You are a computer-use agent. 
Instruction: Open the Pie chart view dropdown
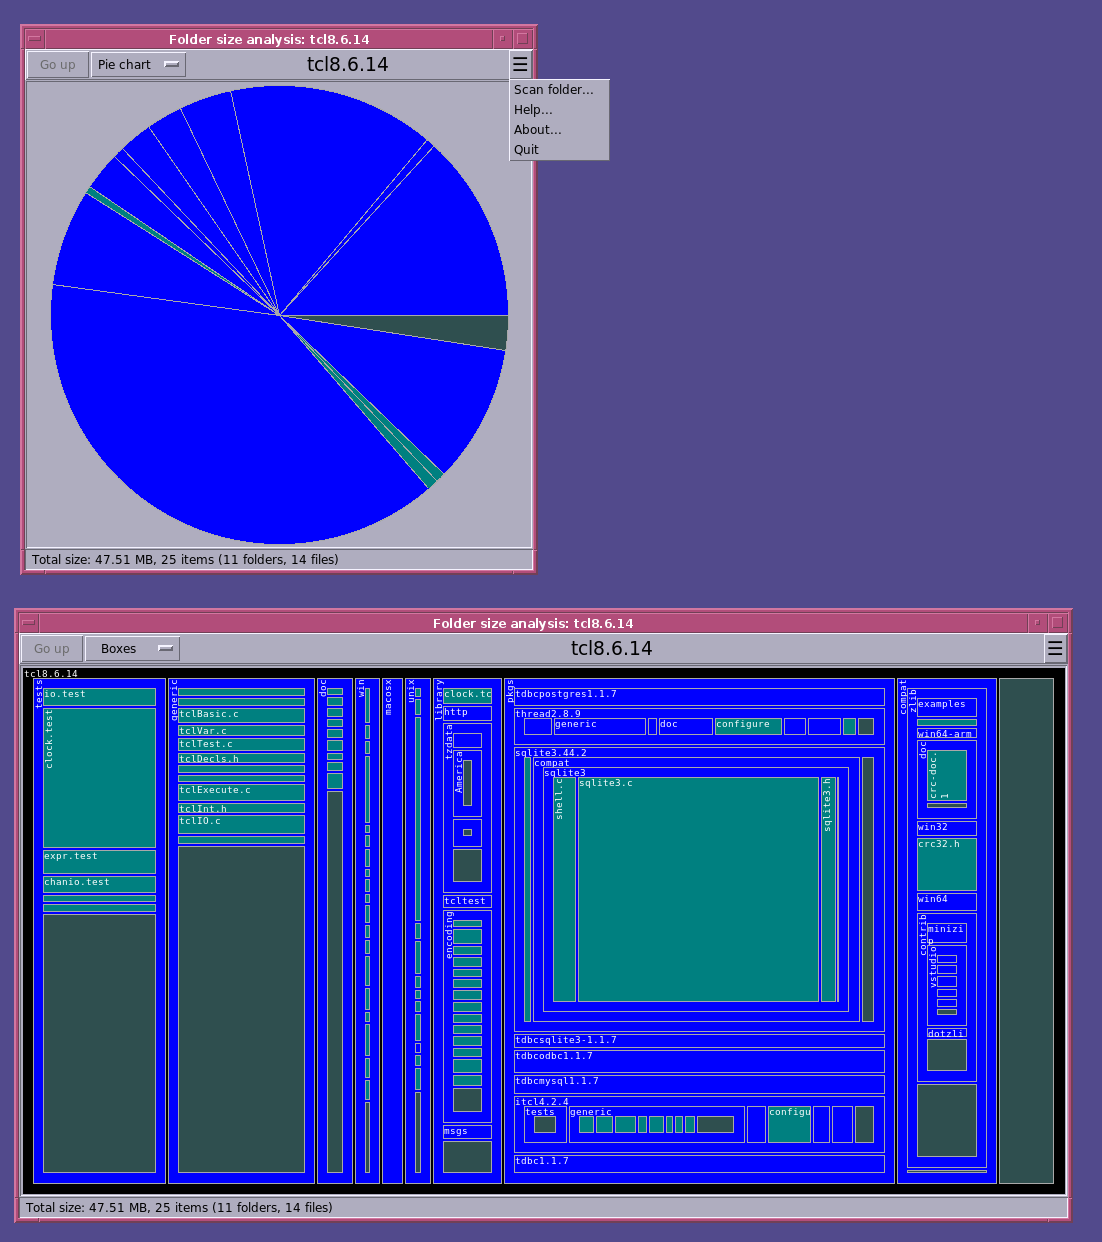click(138, 65)
